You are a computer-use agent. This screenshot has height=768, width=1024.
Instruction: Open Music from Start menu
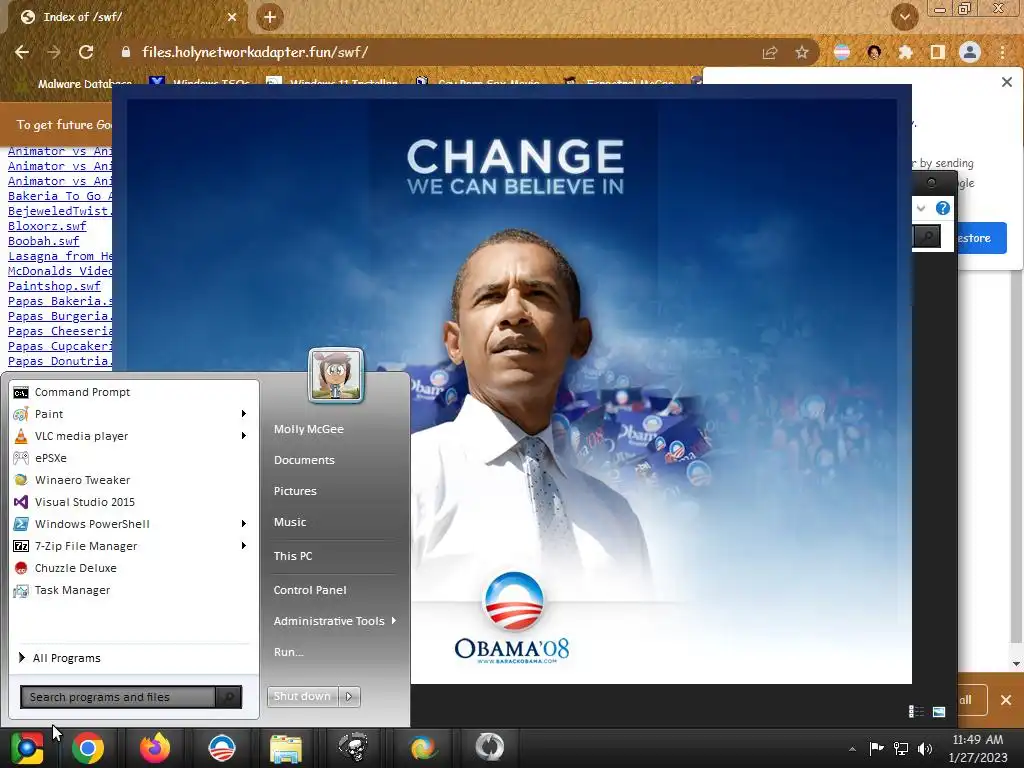290,522
